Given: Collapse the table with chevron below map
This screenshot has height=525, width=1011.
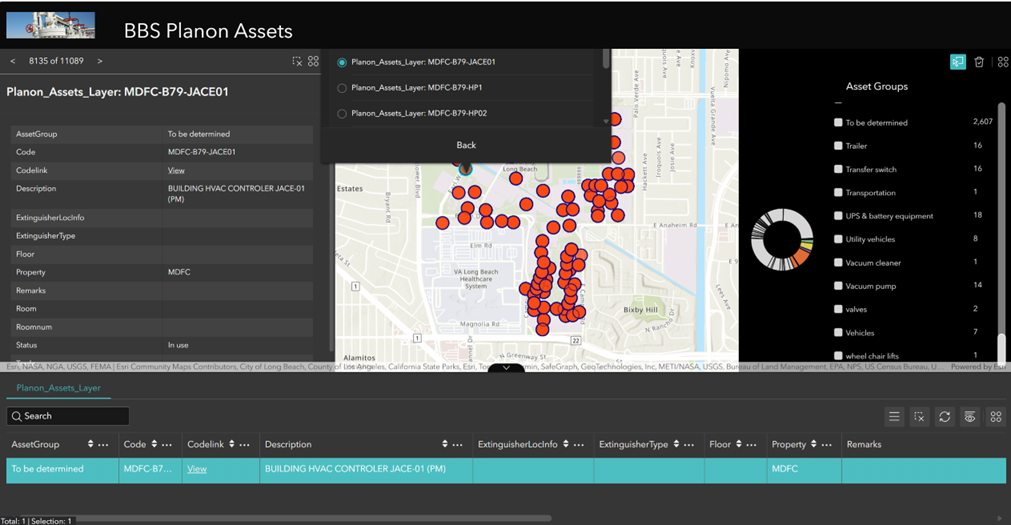Looking at the screenshot, I should [x=506, y=368].
